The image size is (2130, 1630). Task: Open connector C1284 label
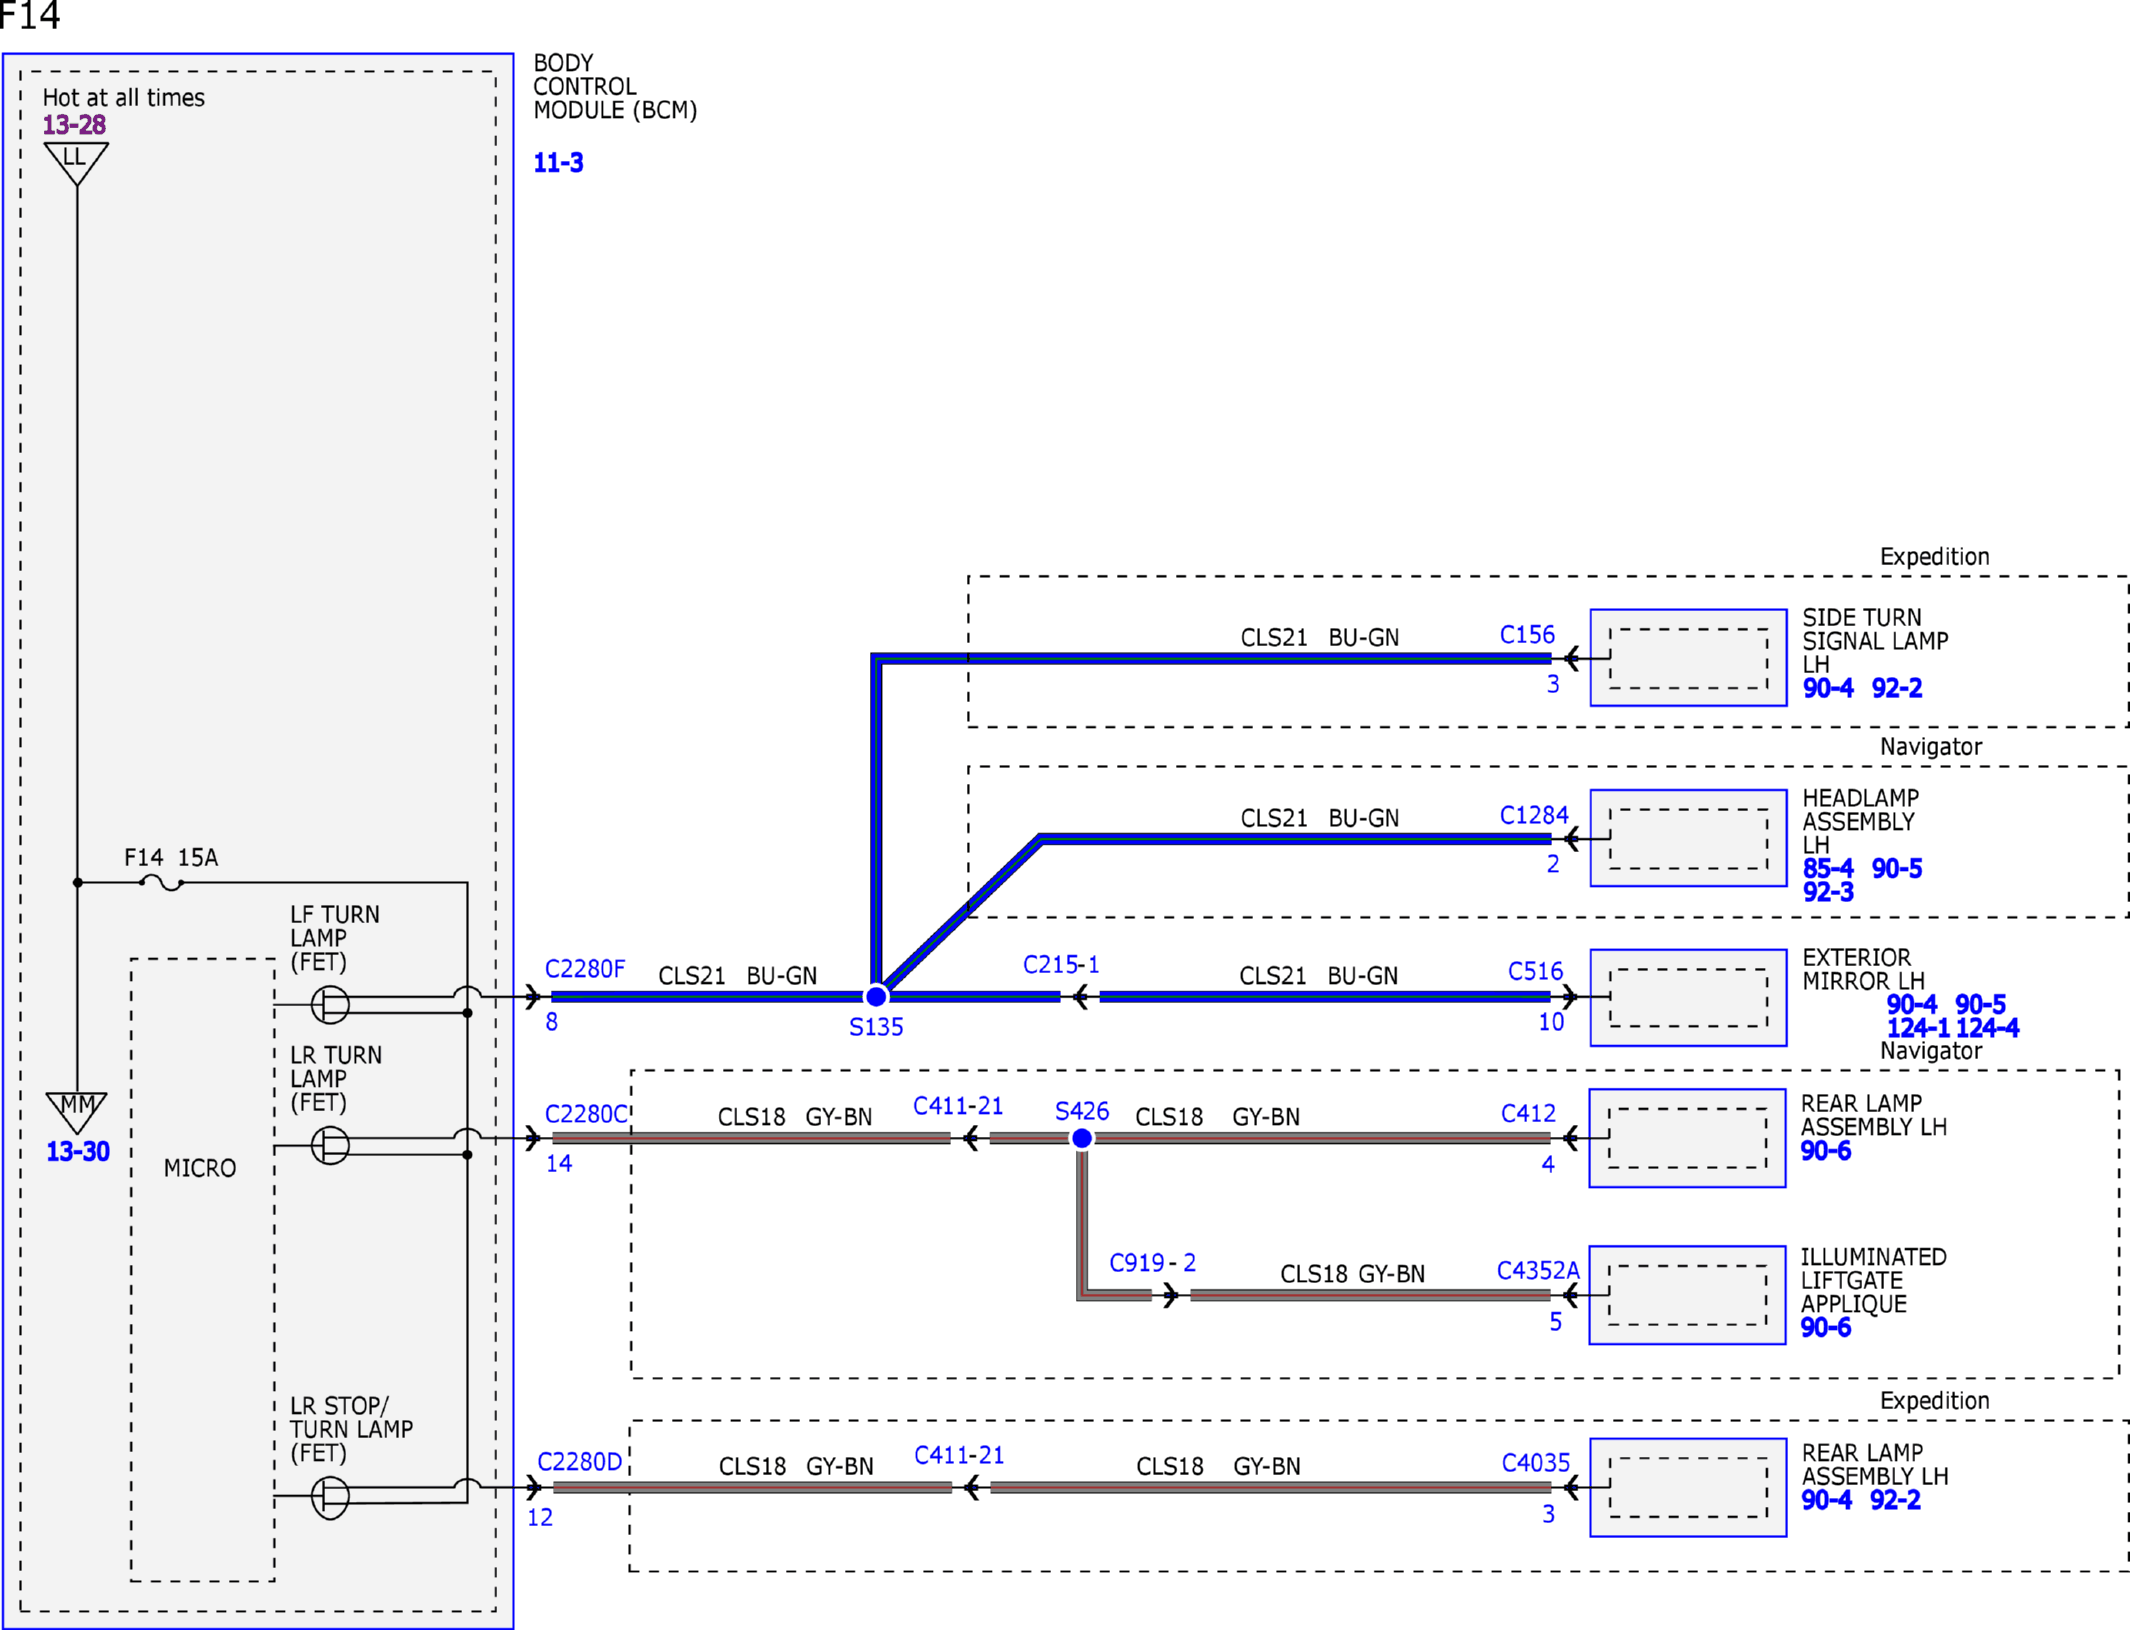coord(1534,815)
